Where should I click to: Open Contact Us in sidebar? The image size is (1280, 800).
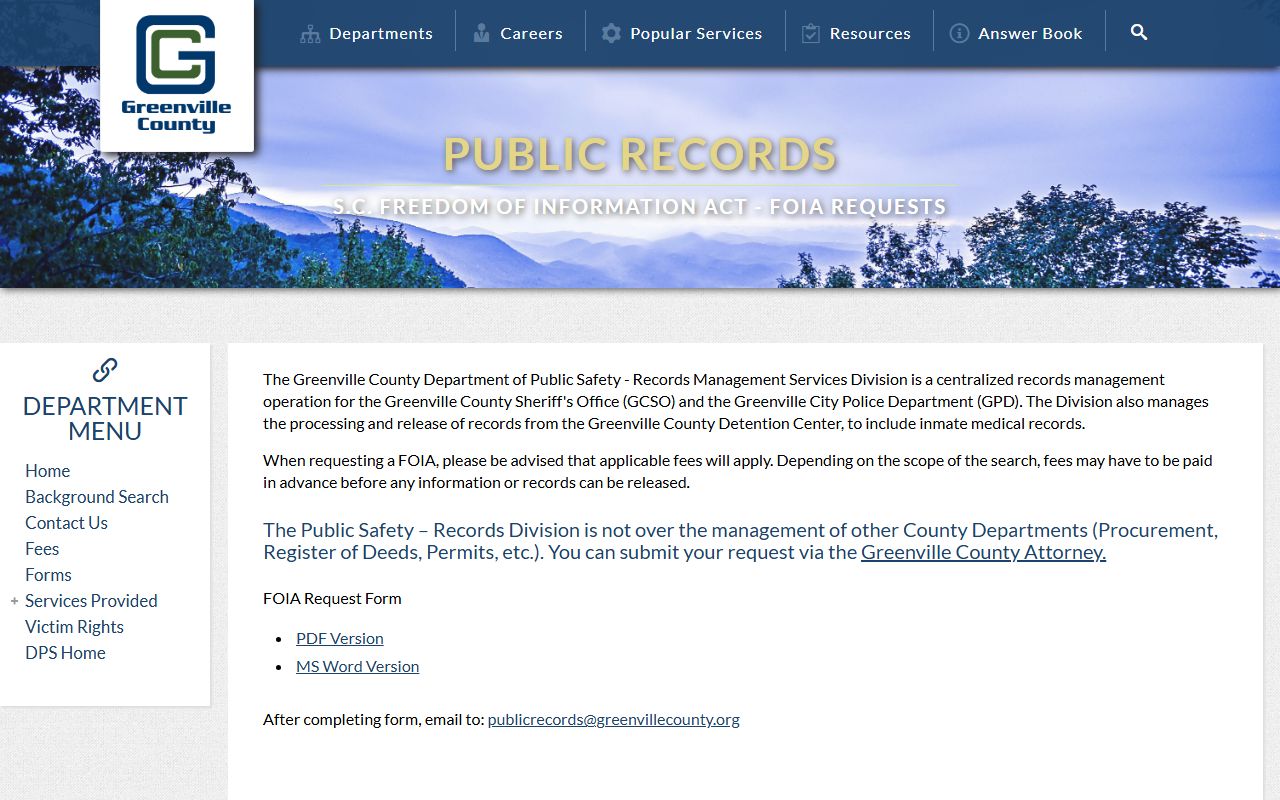point(66,523)
